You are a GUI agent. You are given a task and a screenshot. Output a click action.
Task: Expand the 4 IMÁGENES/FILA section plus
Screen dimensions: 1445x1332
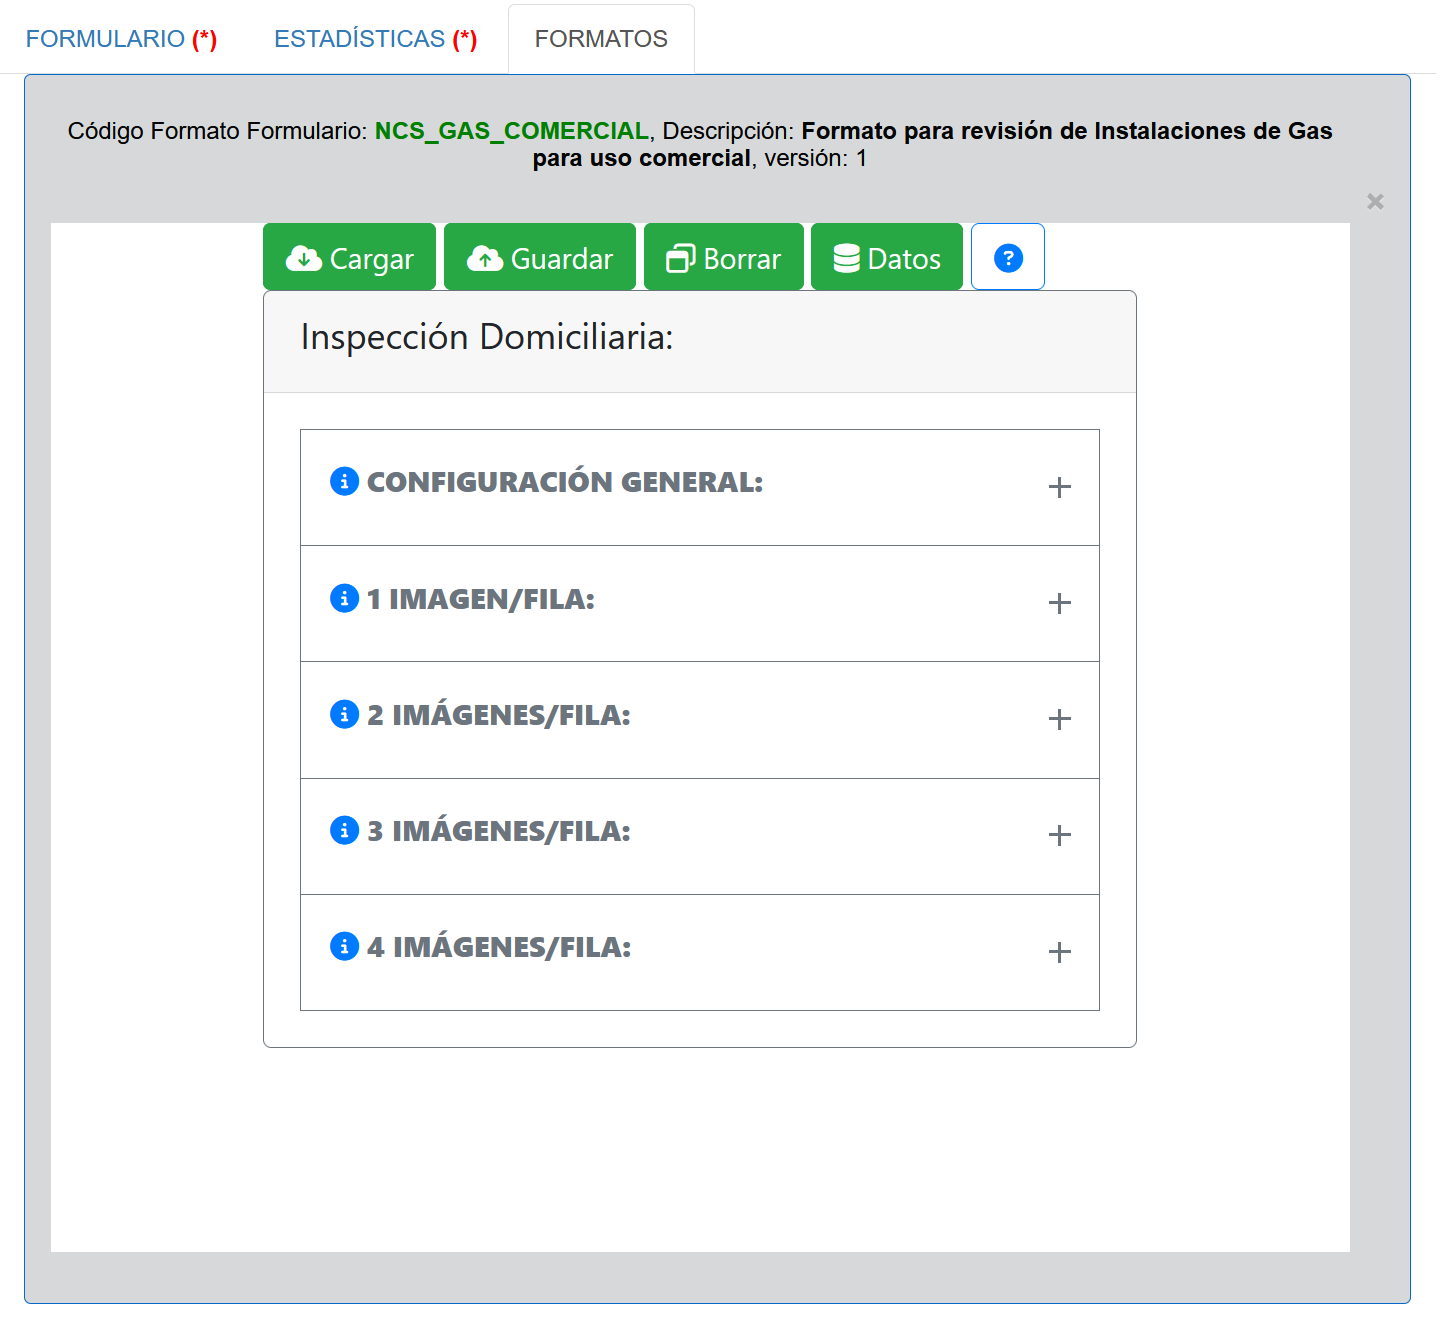[x=1059, y=952]
